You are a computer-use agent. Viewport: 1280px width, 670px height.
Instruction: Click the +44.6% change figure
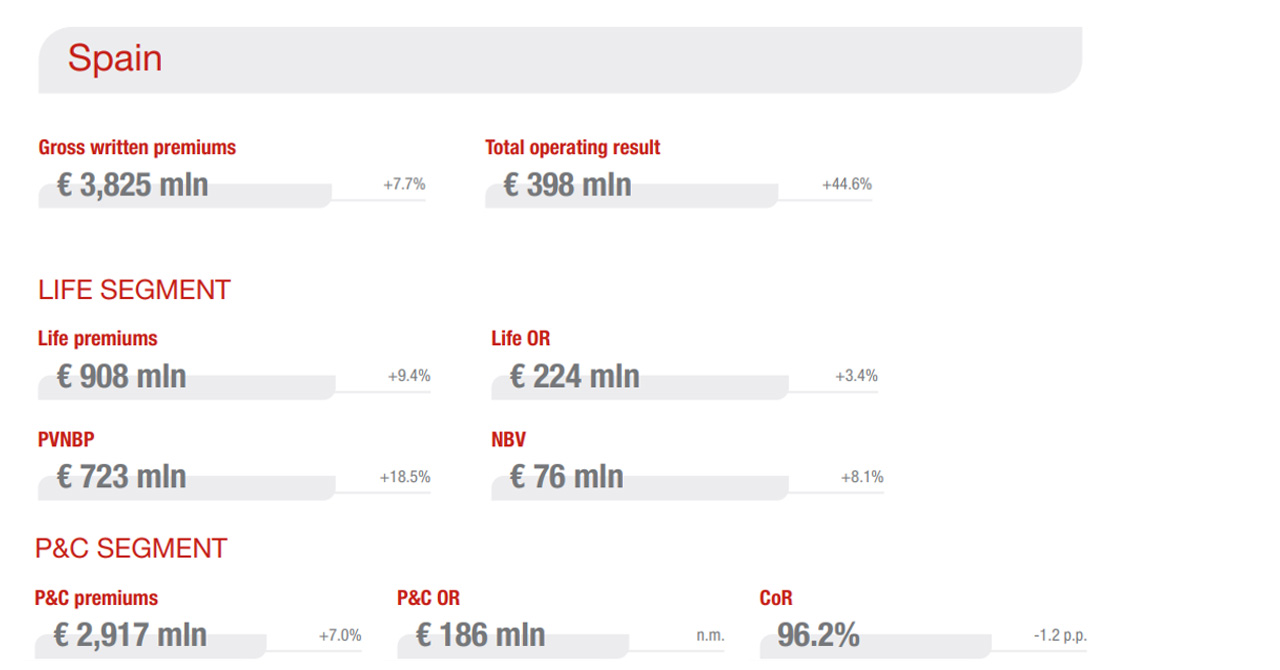(847, 184)
